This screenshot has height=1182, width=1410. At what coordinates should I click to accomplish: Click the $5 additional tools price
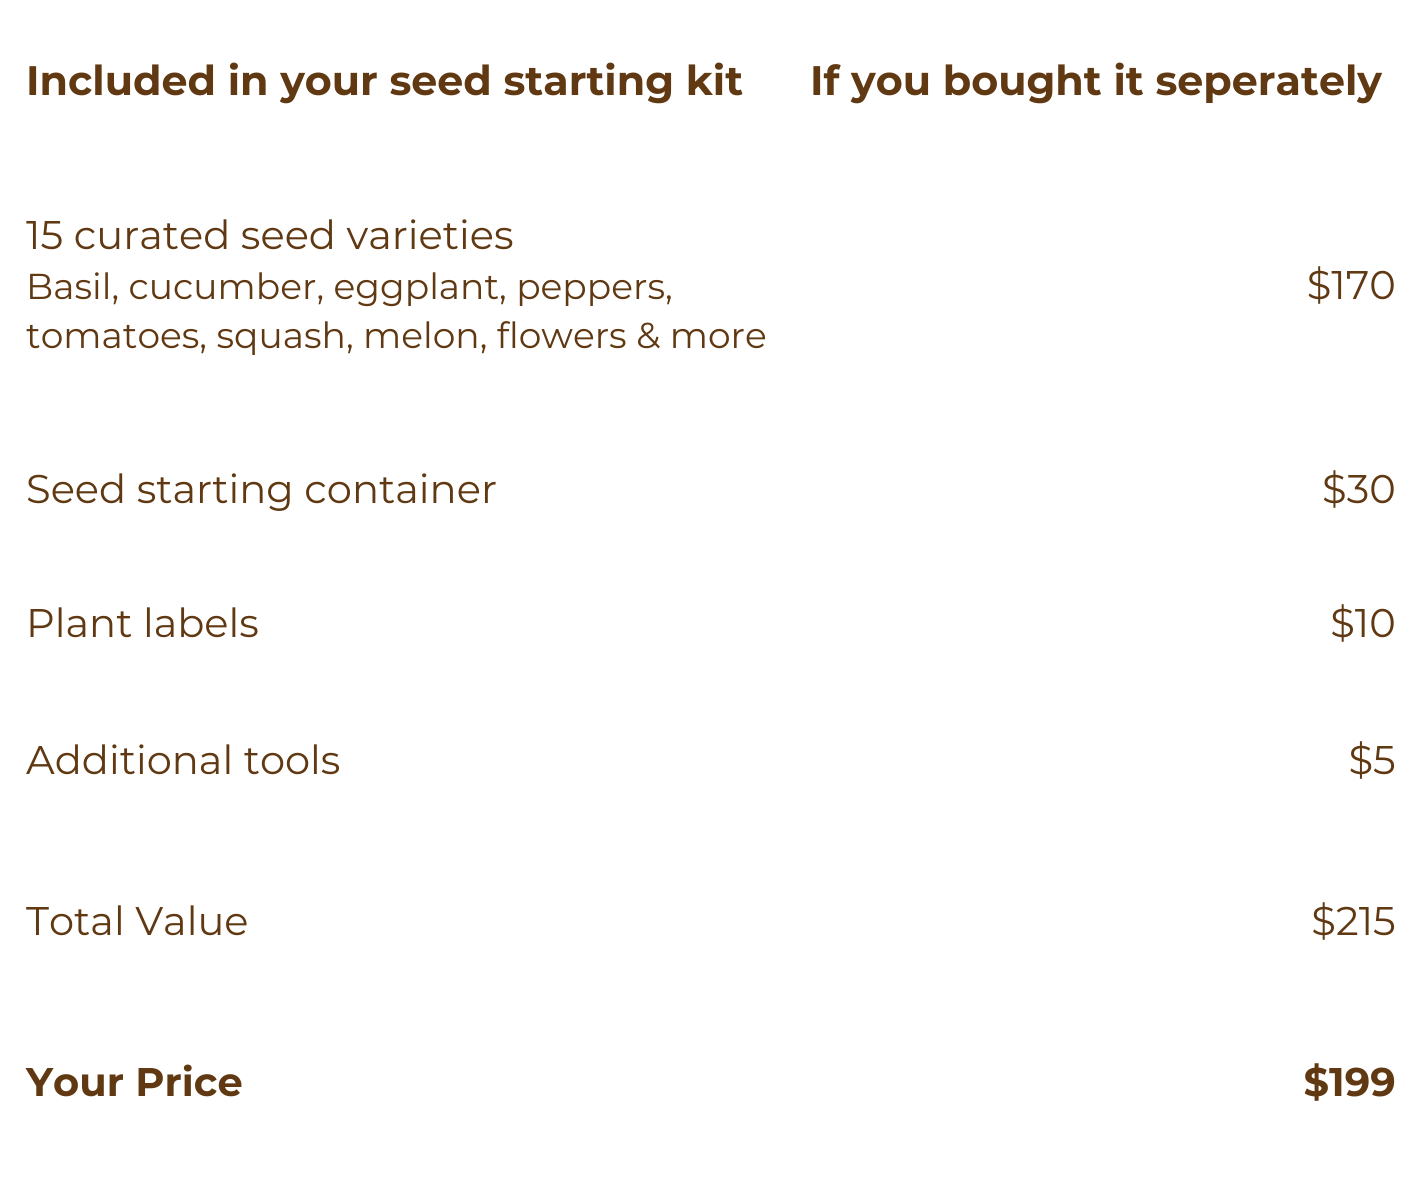pos(1371,761)
